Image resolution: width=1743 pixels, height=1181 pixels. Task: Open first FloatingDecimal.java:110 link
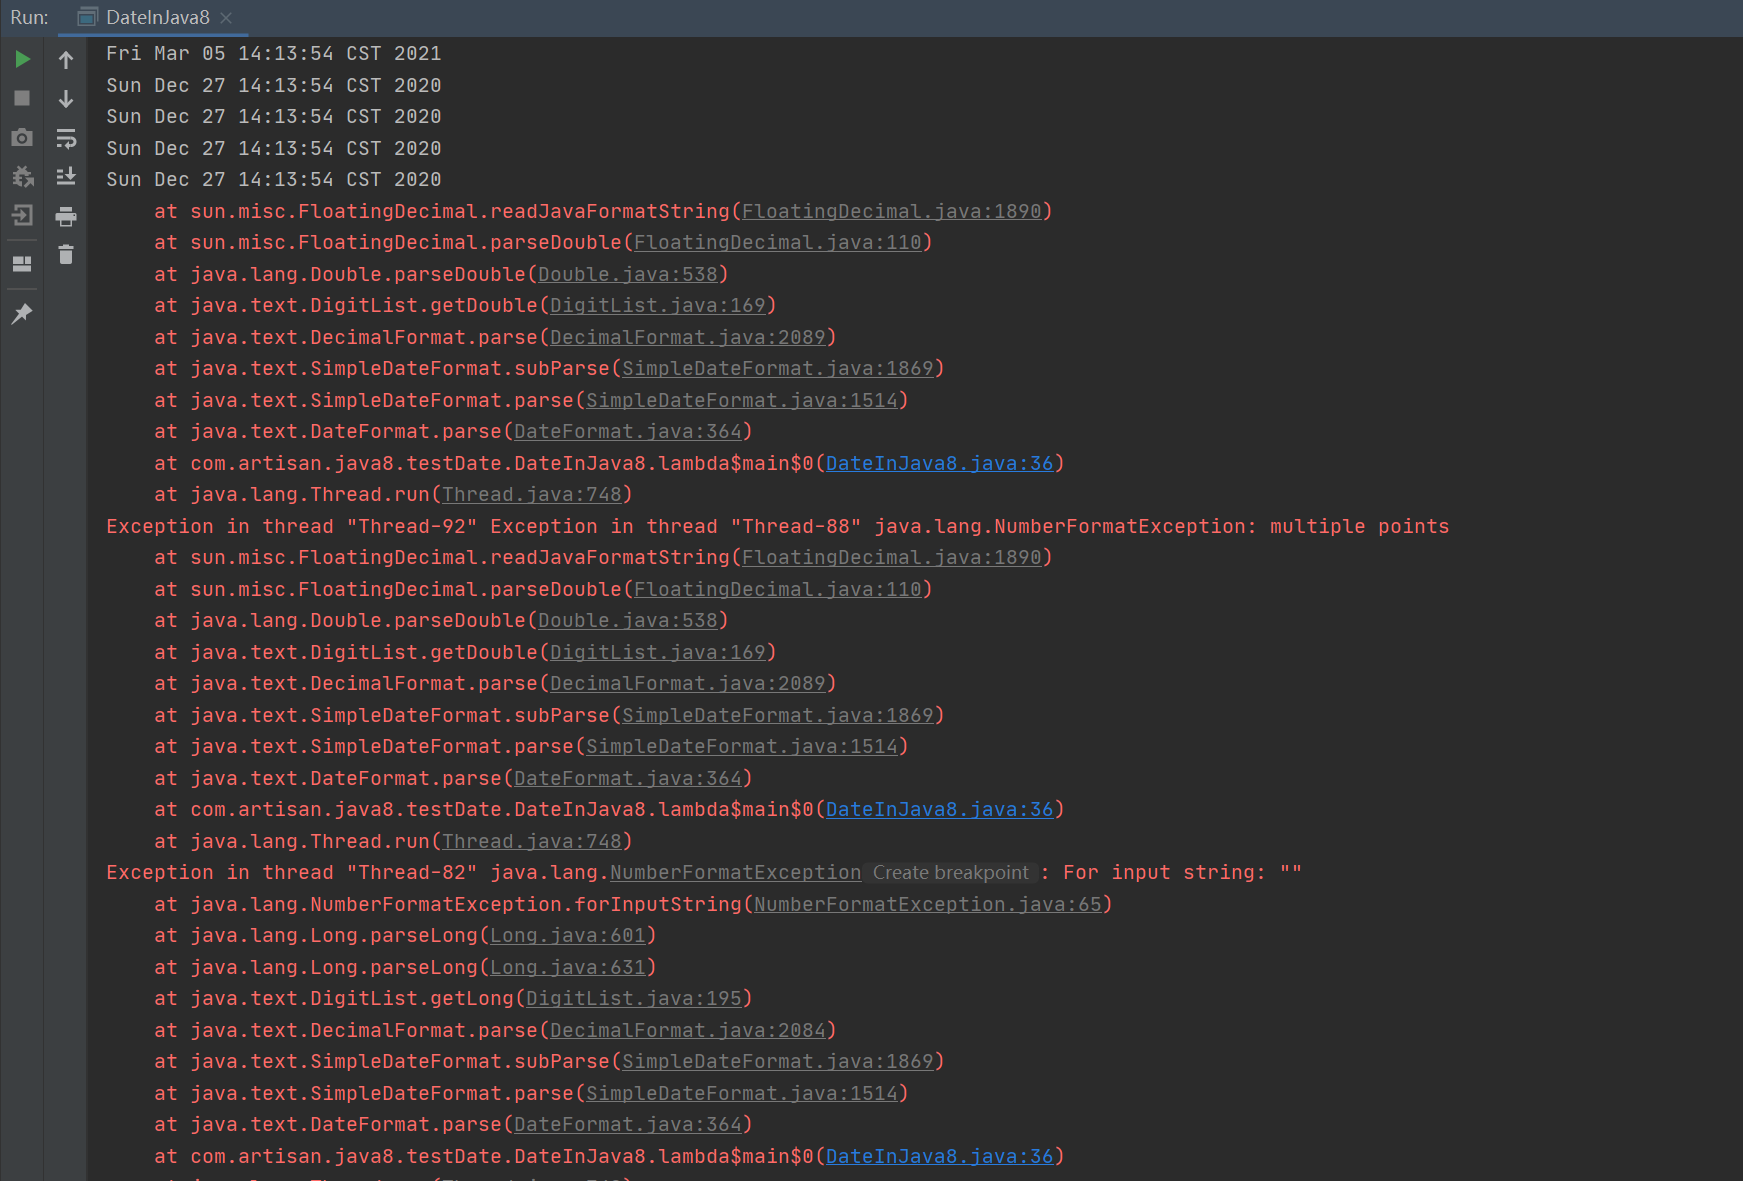(x=777, y=242)
